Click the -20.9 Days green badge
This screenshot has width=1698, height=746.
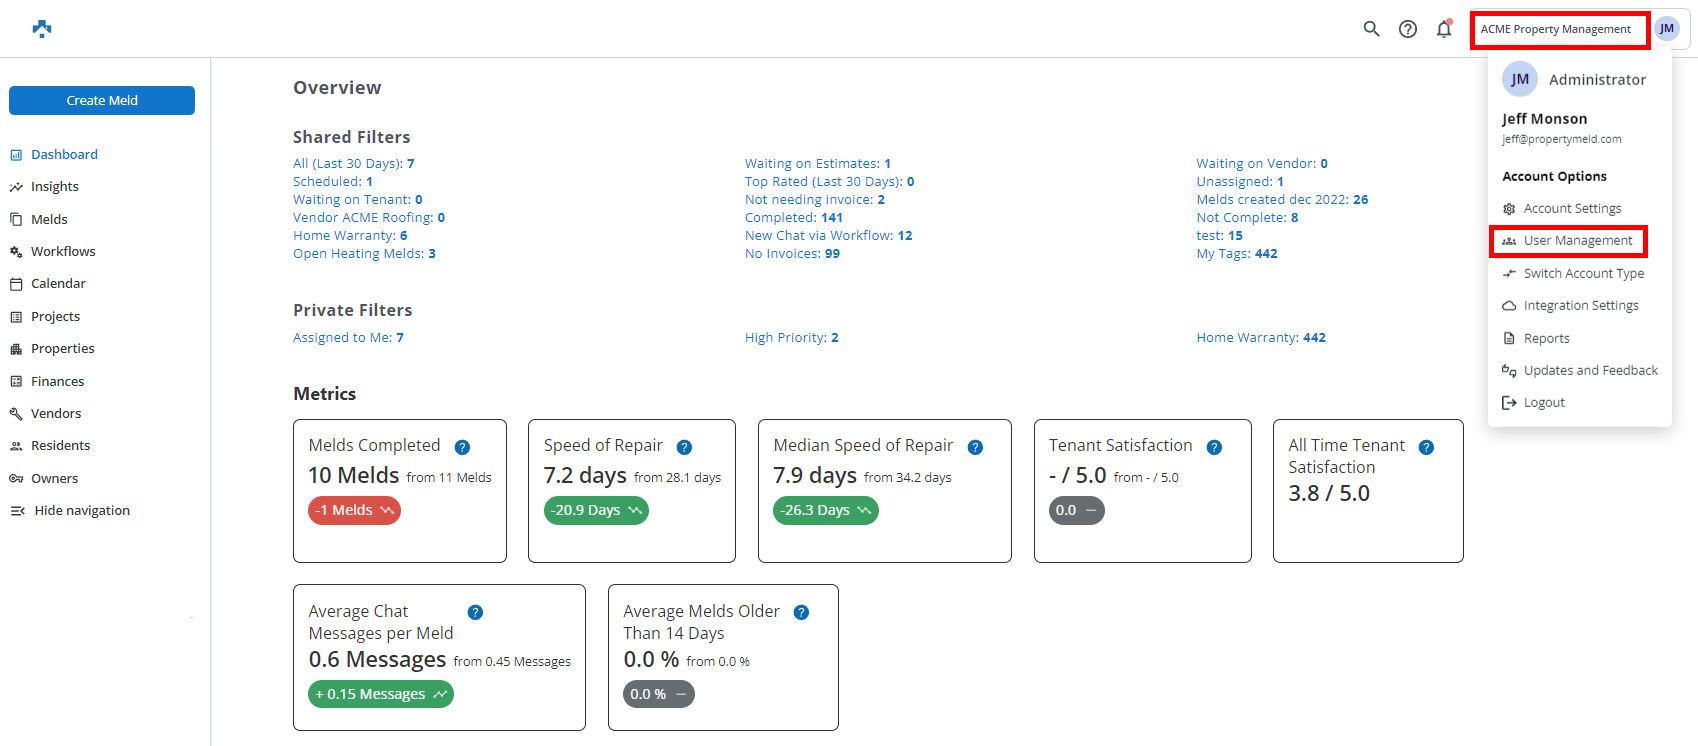tap(596, 510)
